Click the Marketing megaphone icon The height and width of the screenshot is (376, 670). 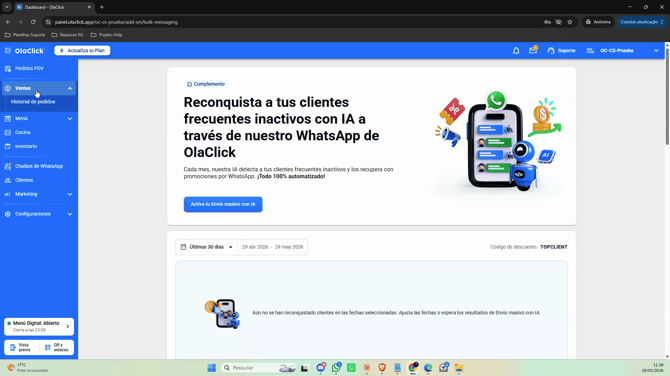[x=8, y=194]
